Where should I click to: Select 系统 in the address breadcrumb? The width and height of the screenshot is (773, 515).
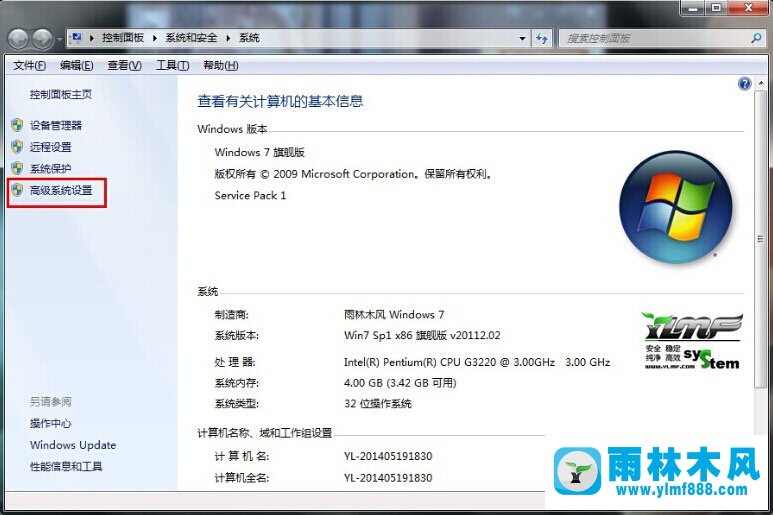pos(249,38)
